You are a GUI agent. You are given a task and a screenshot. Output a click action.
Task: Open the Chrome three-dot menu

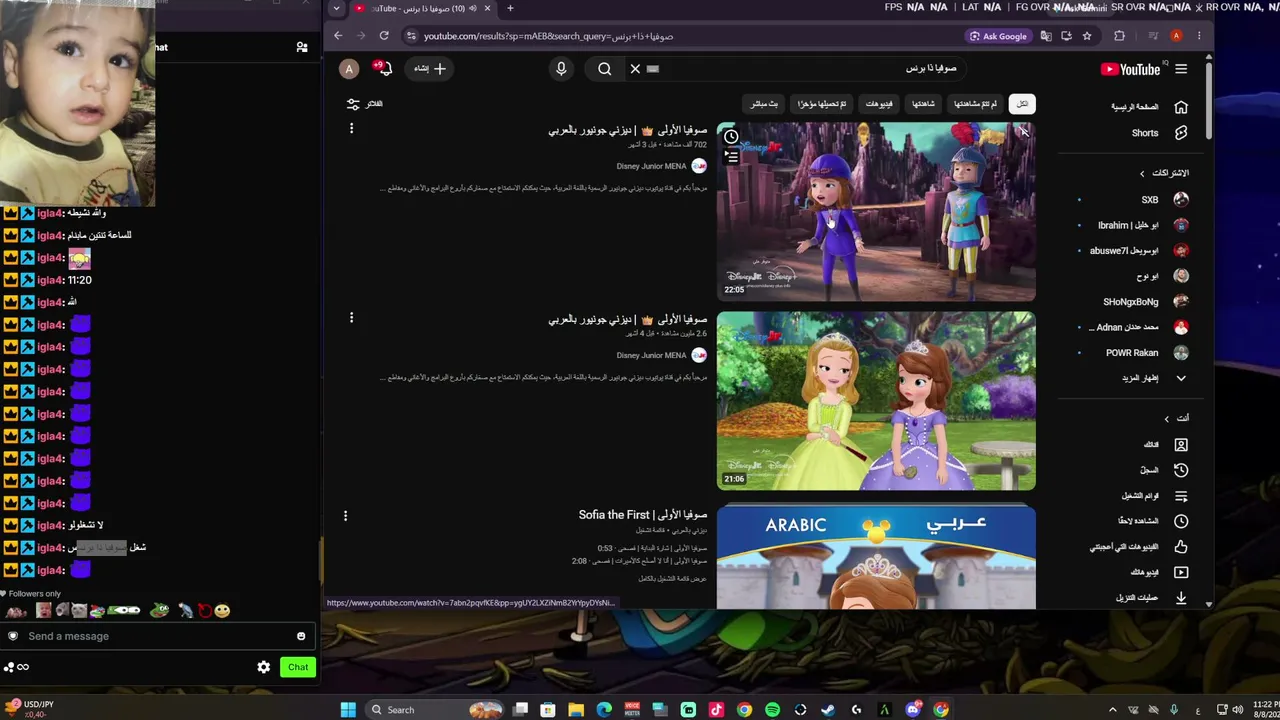click(1199, 36)
